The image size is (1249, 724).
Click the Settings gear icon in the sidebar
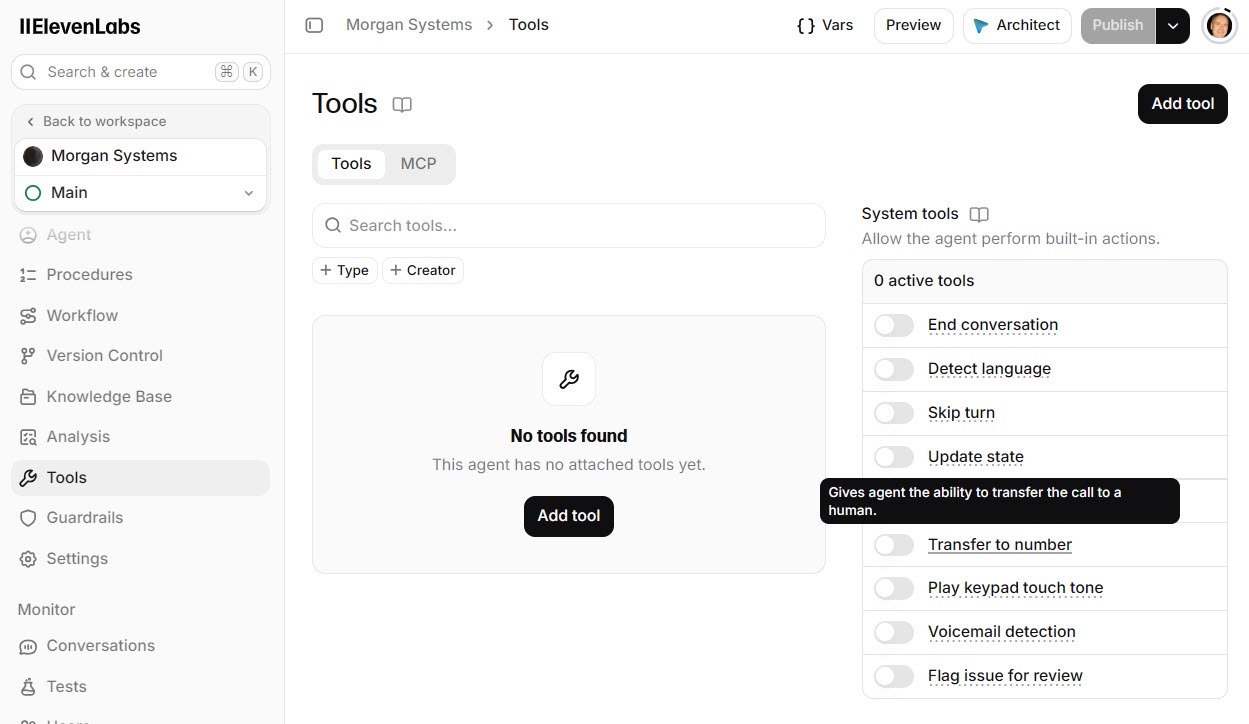[x=28, y=559]
